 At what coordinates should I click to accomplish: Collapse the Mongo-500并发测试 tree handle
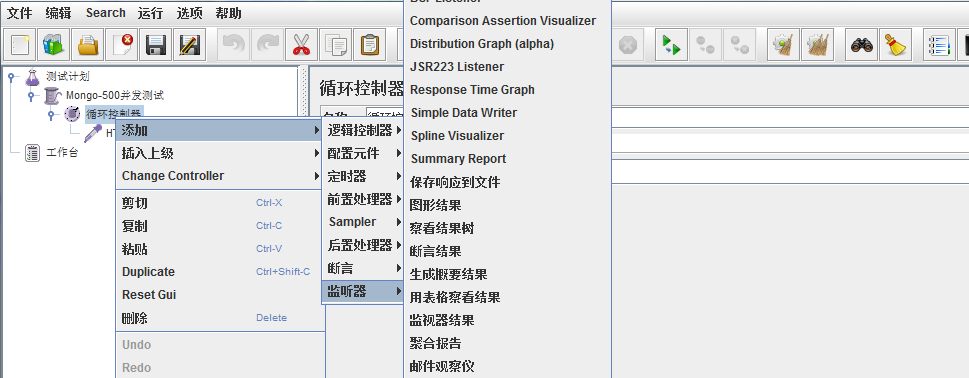pos(31,96)
